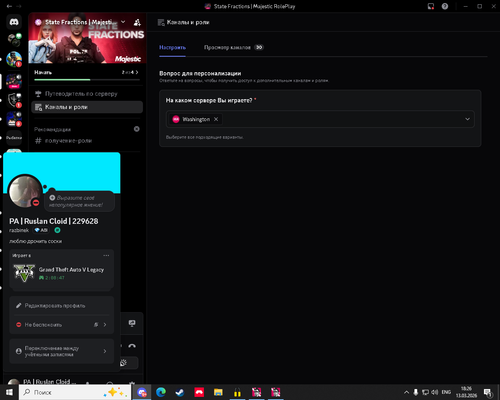Click the screen share icon in voice panel

132,323
